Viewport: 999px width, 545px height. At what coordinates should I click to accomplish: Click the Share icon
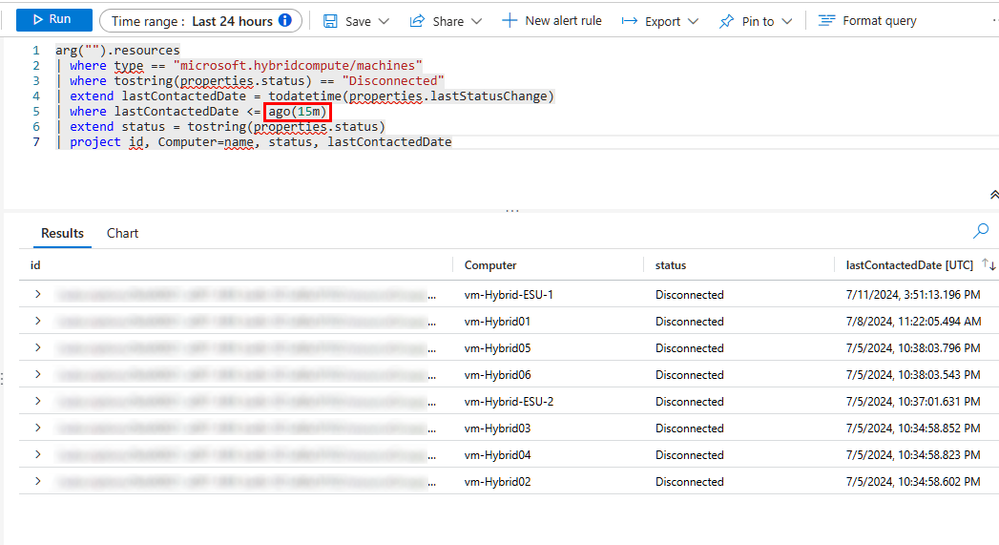[x=417, y=21]
